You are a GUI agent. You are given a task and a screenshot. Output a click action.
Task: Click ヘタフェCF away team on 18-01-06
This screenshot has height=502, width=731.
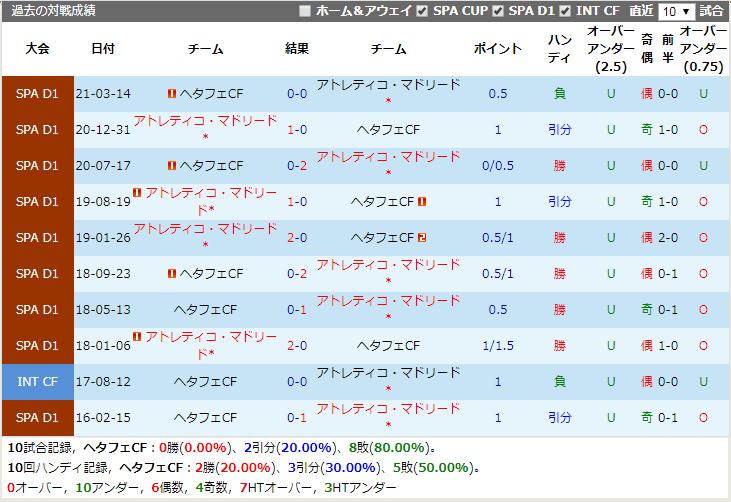pyautogui.click(x=388, y=346)
